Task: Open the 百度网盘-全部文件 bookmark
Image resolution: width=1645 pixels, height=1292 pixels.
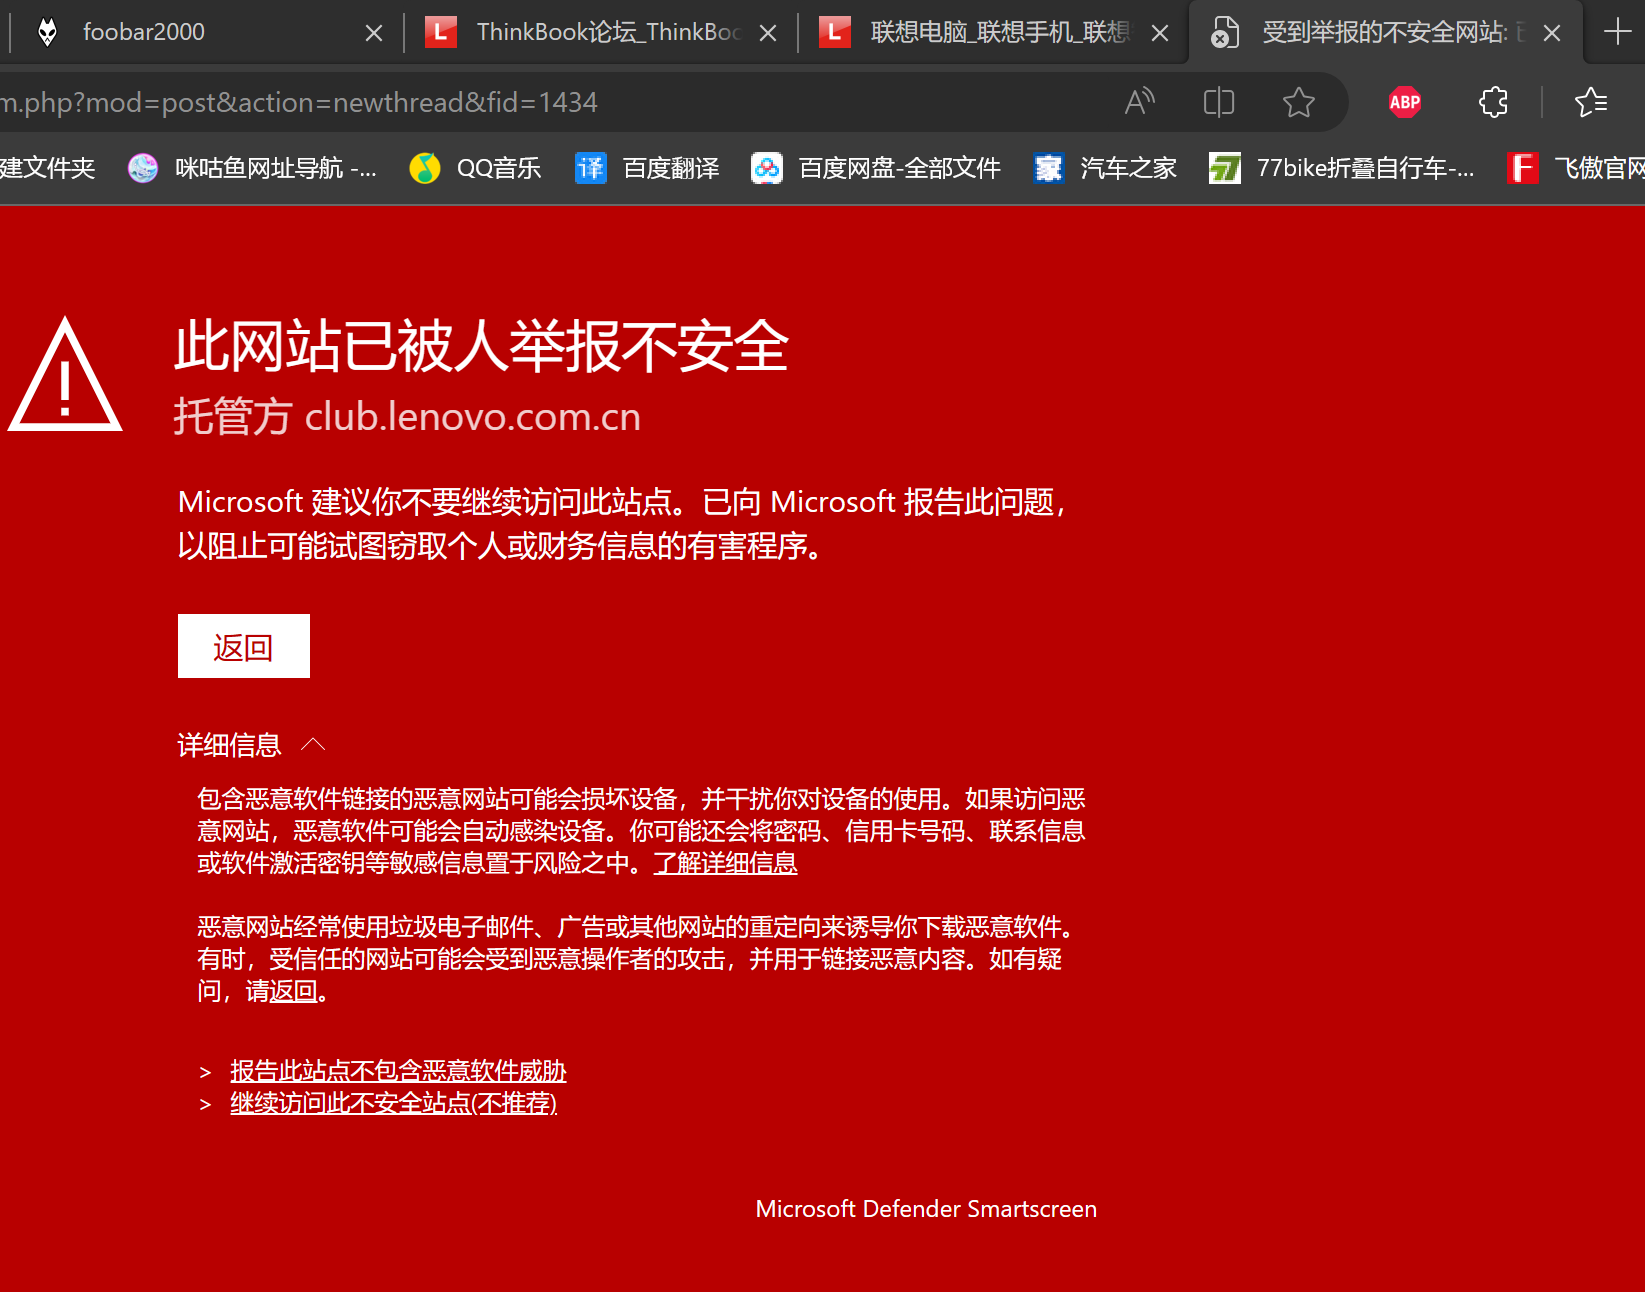Action: (x=876, y=168)
